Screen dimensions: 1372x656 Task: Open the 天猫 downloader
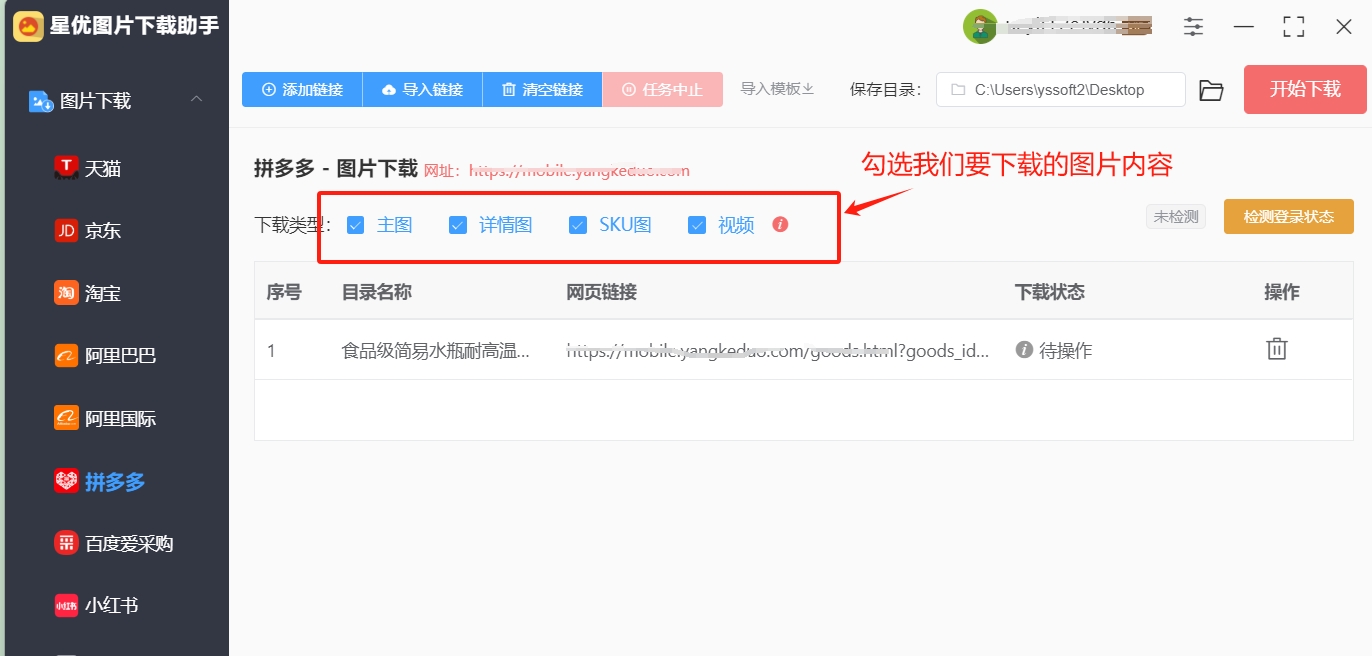[87, 169]
